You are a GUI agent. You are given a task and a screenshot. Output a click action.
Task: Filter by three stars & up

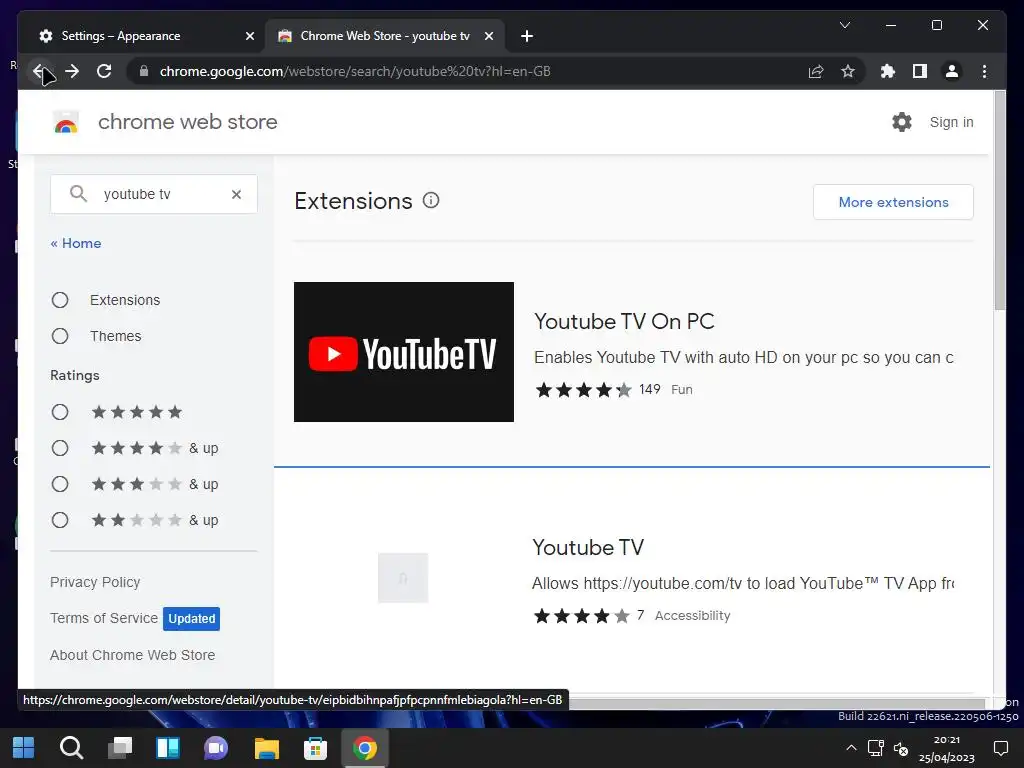tap(60, 484)
